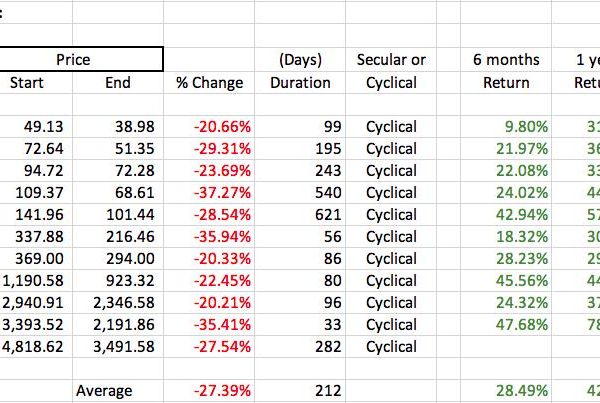Click the 212 average duration cell
This screenshot has height=403, width=600.
click(300, 391)
